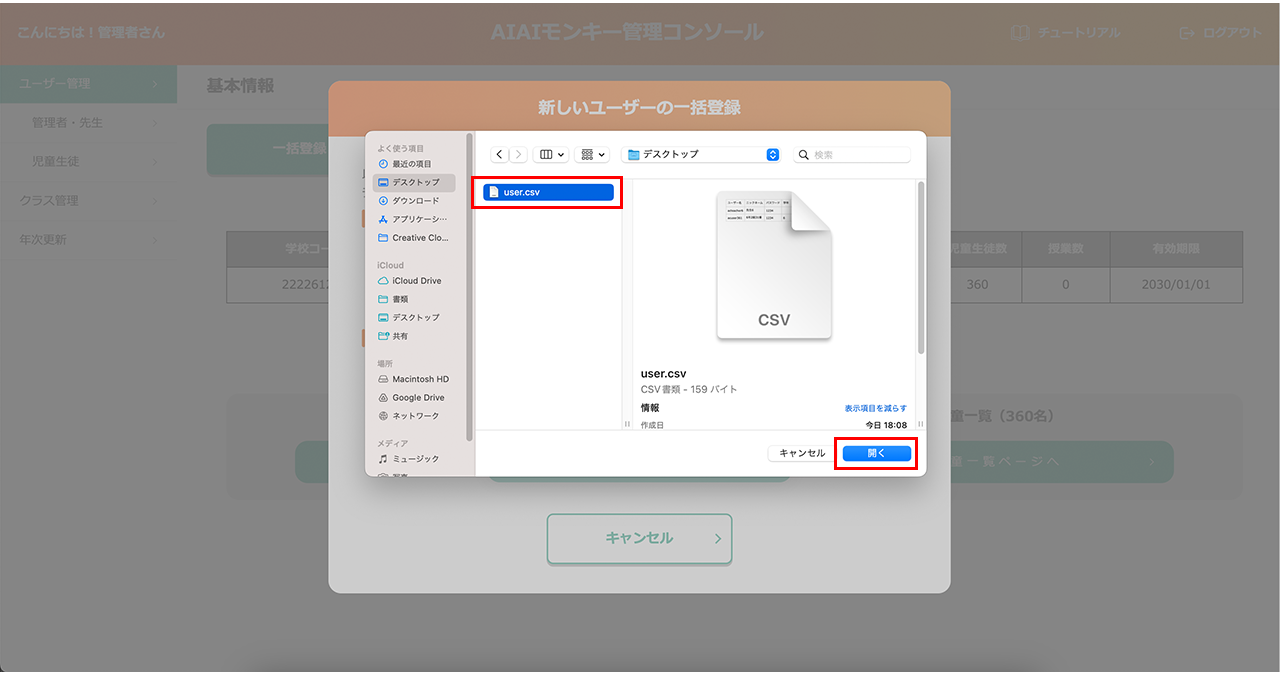Viewport: 1280px width, 675px height.
Task: Select ダウンロード in sidebar
Action: [415, 201]
